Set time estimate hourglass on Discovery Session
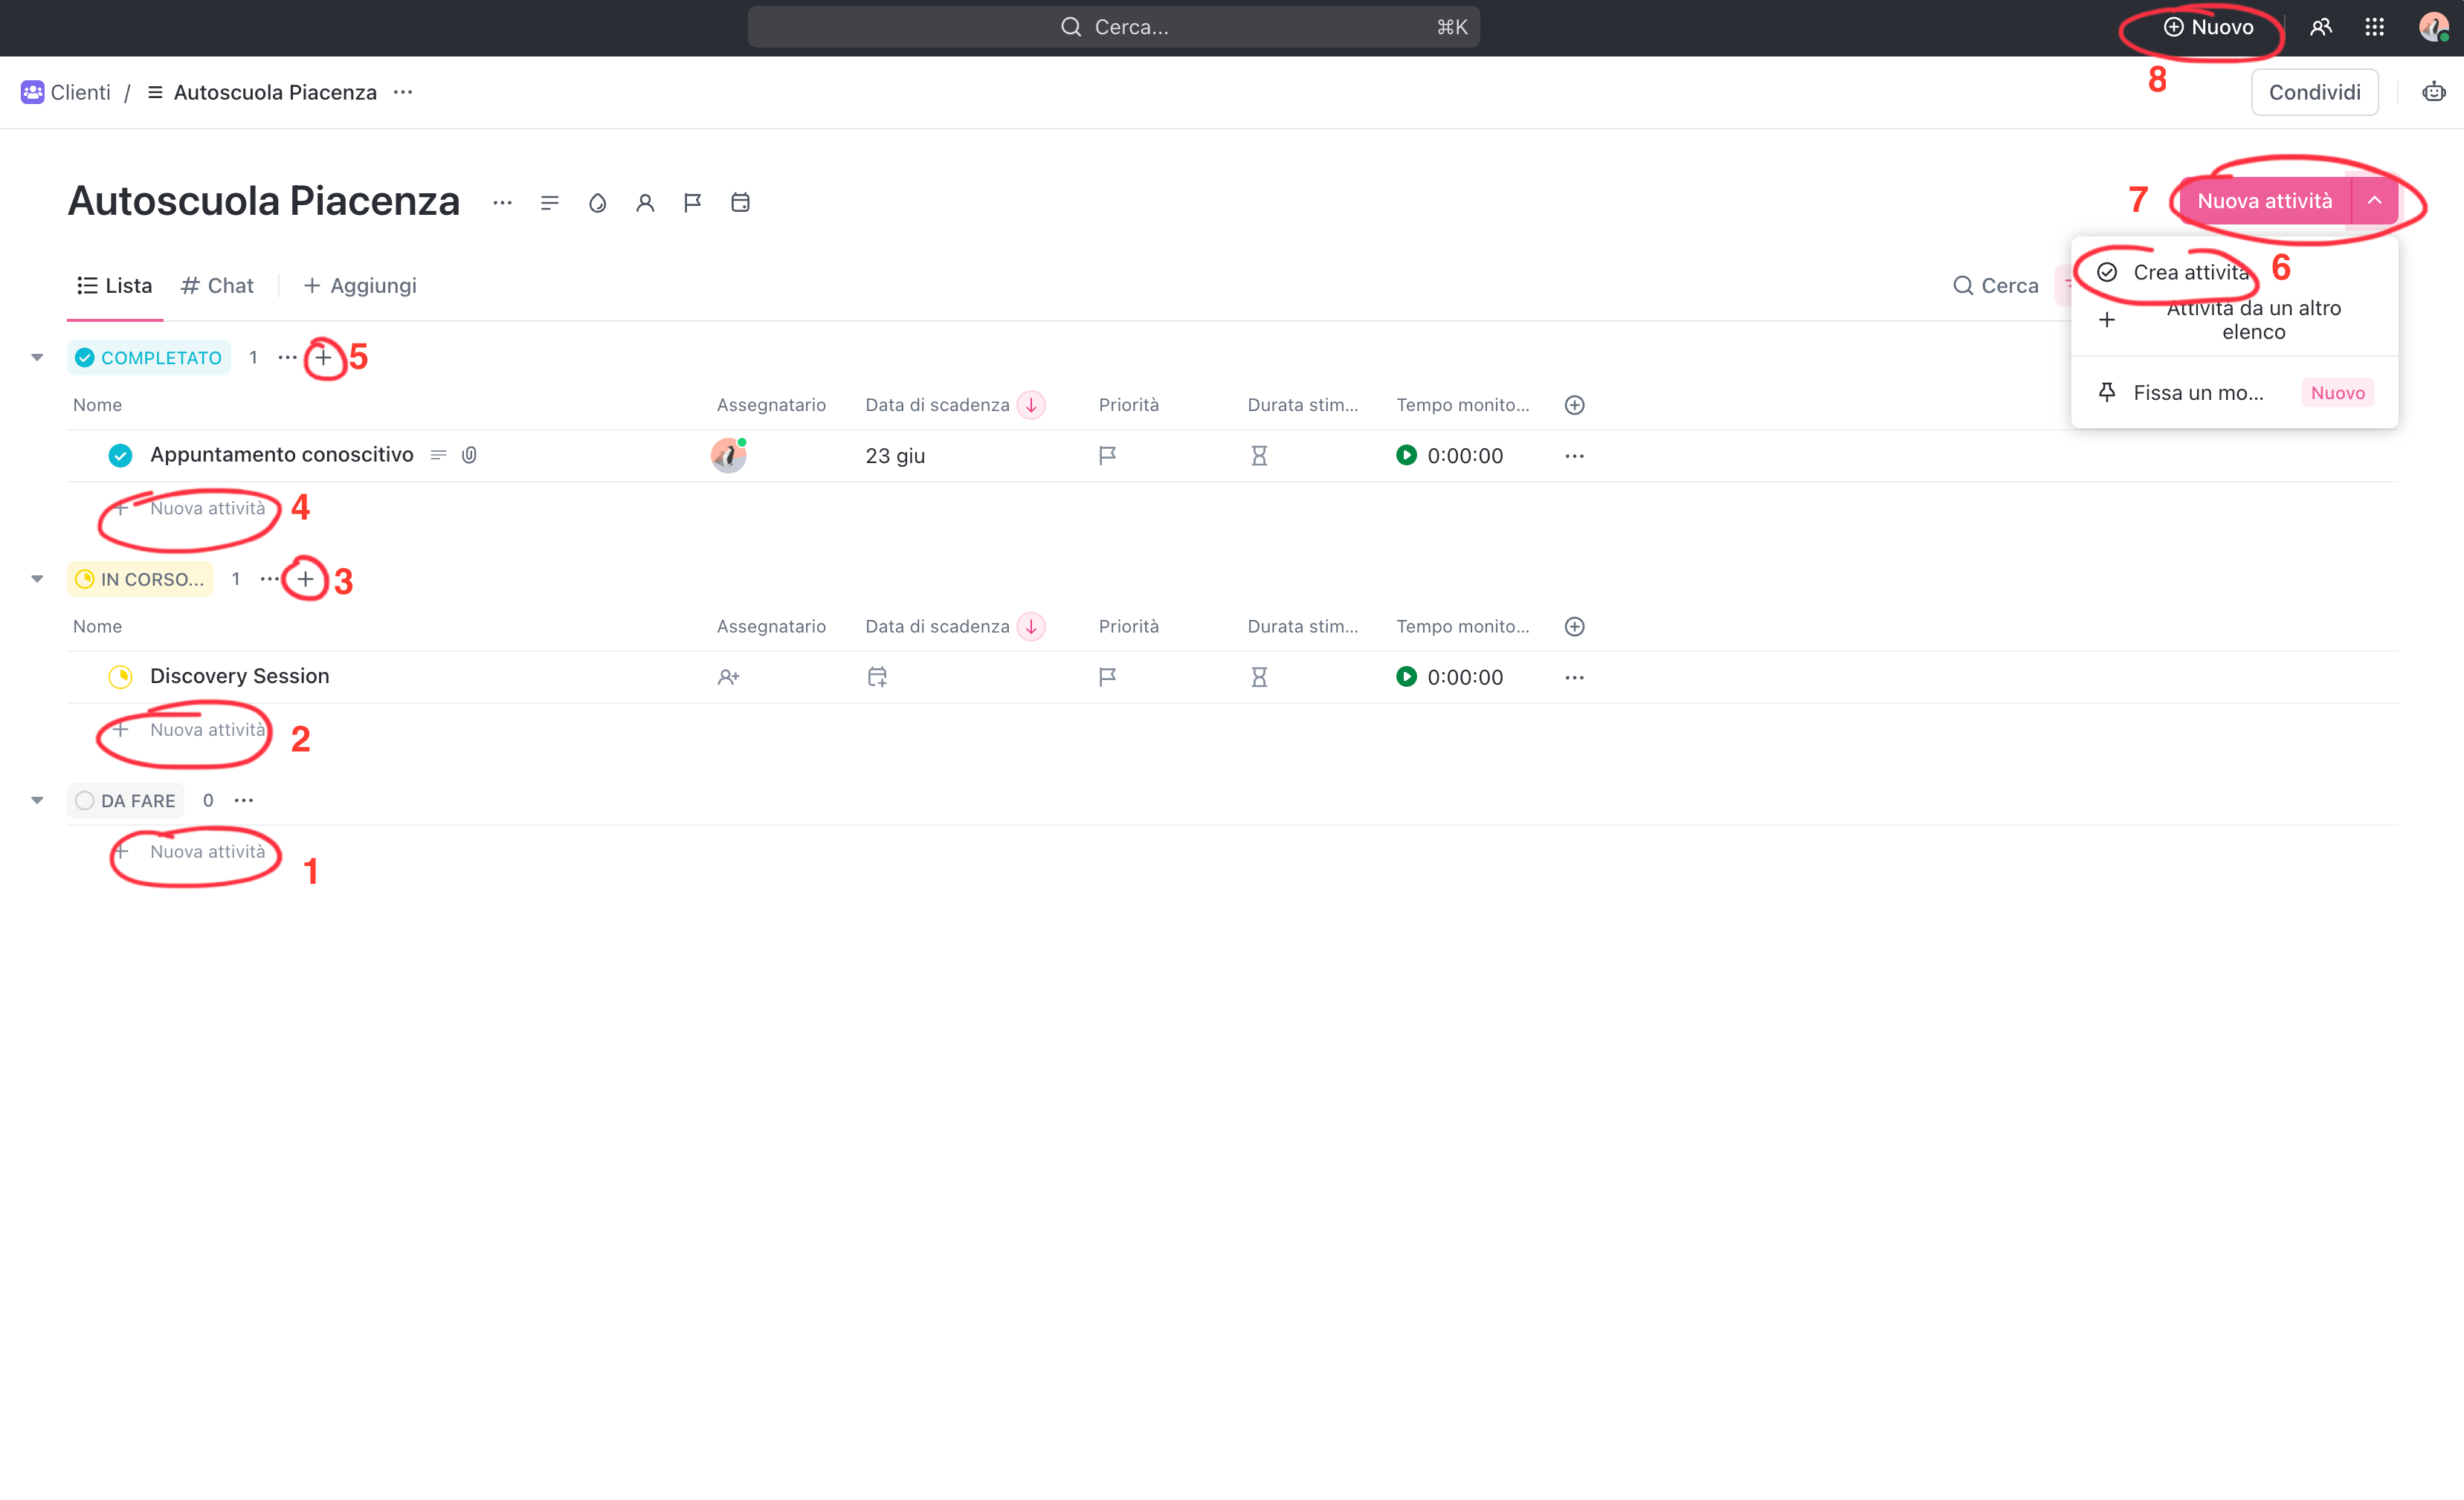 tap(1259, 678)
